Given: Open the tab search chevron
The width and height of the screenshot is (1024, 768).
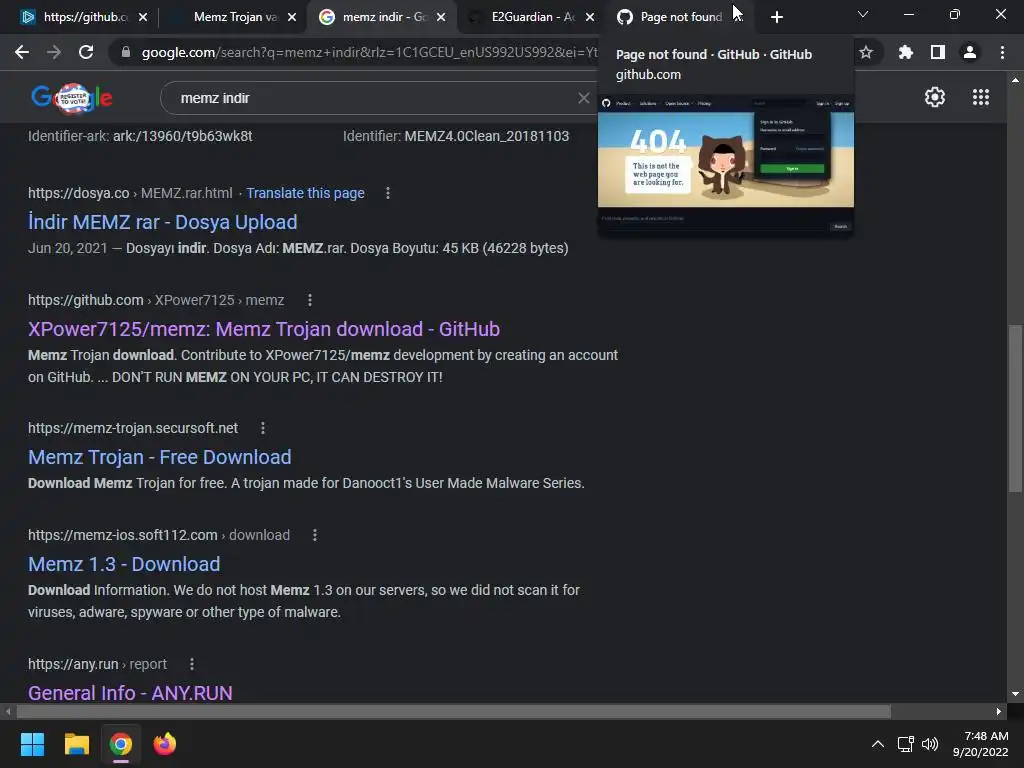Looking at the screenshot, I should click(863, 14).
